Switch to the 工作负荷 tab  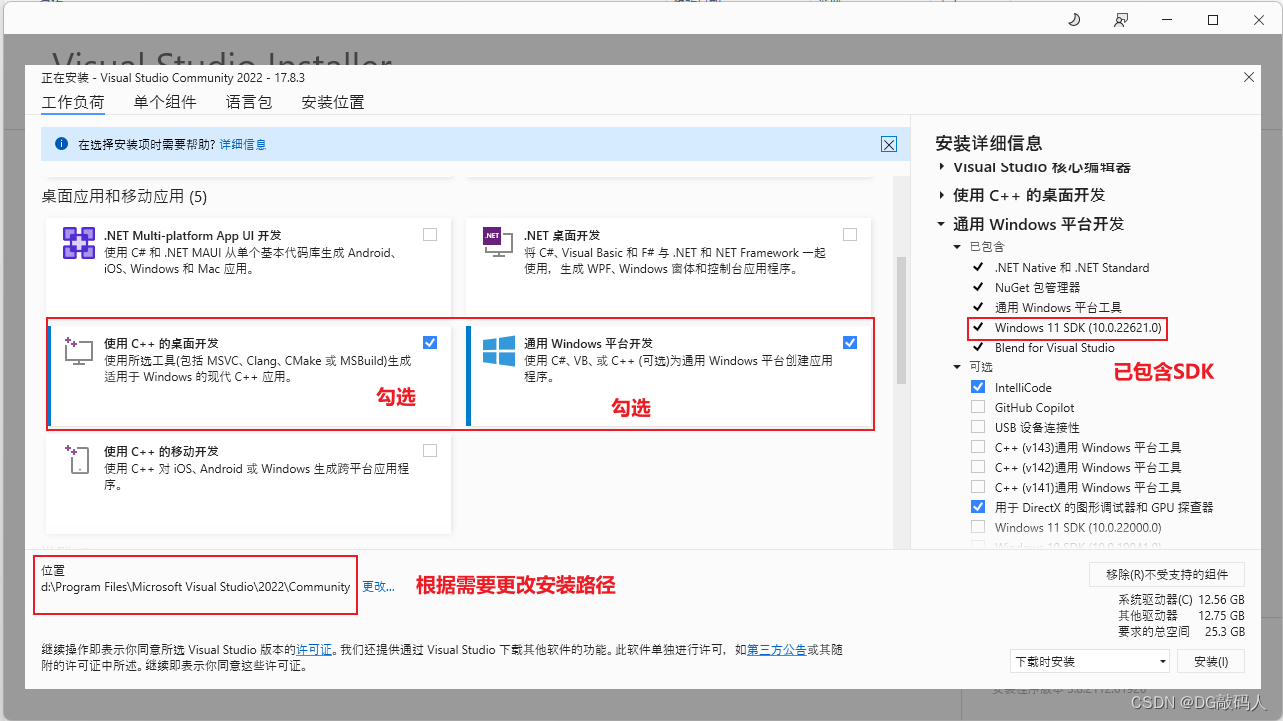(x=72, y=102)
